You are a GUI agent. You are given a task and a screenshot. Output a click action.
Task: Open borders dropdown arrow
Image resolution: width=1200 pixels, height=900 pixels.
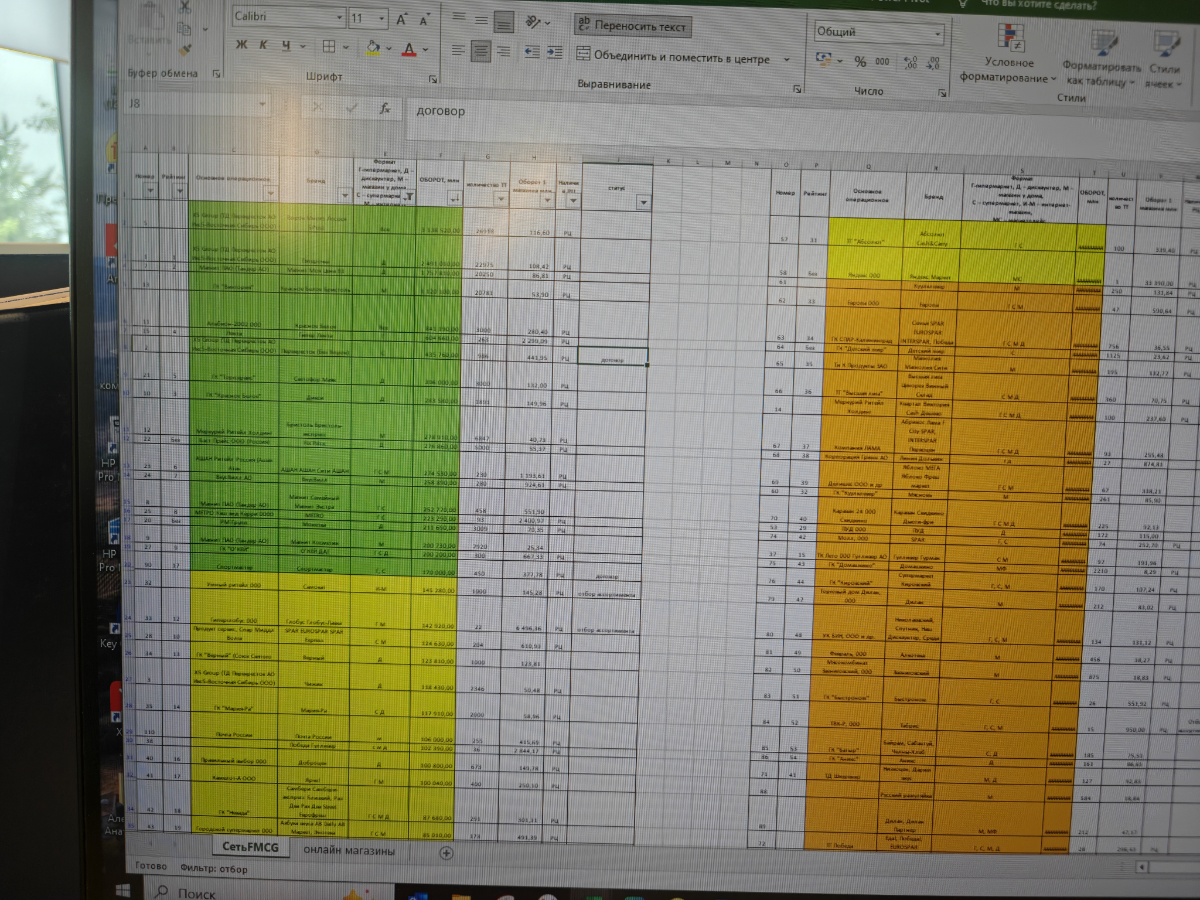pyautogui.click(x=344, y=48)
